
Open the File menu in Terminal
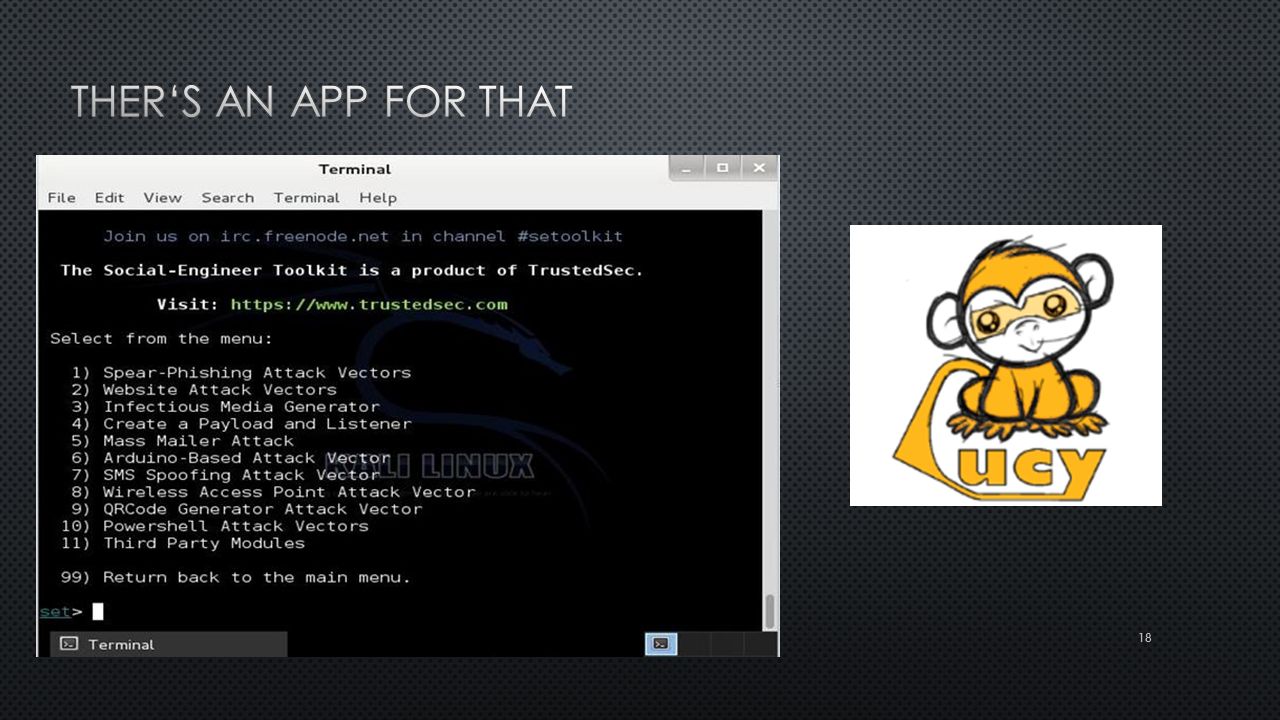point(62,198)
